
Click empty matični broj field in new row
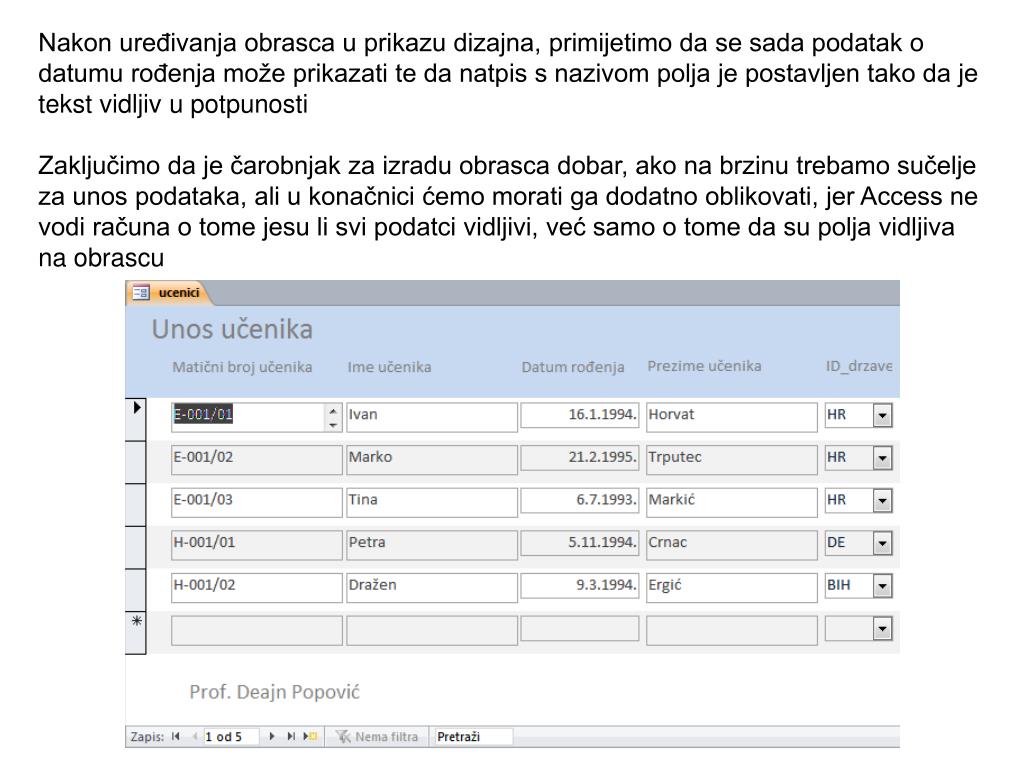pos(257,630)
